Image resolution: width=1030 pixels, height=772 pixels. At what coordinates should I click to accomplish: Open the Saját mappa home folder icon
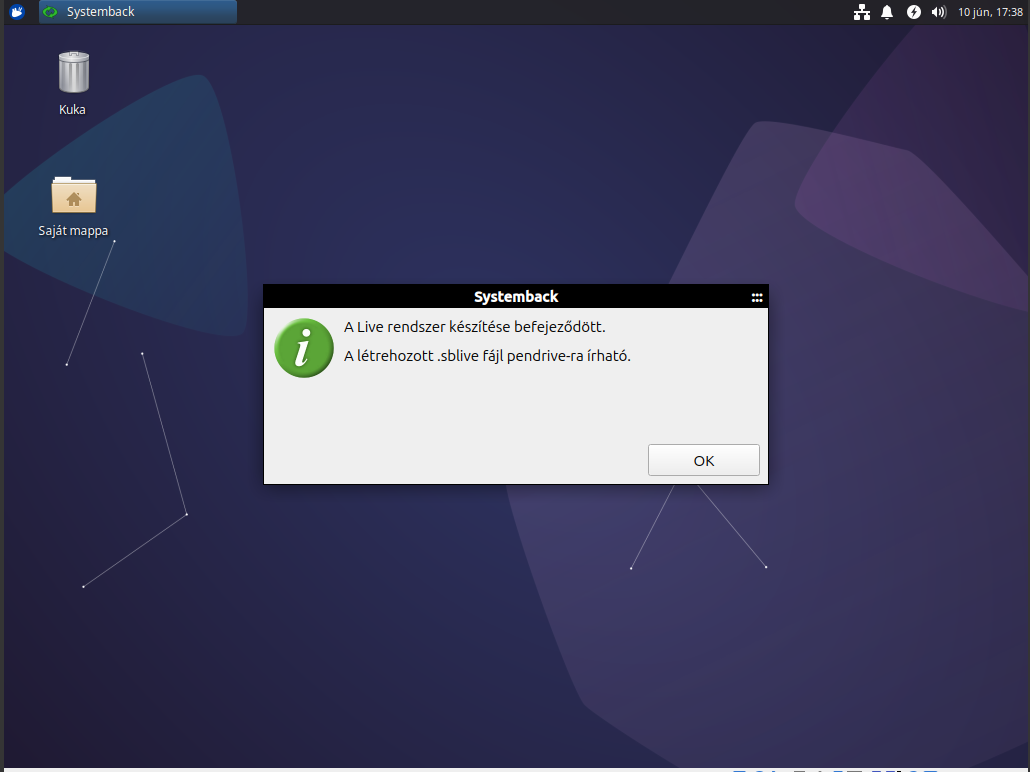[x=74, y=195]
